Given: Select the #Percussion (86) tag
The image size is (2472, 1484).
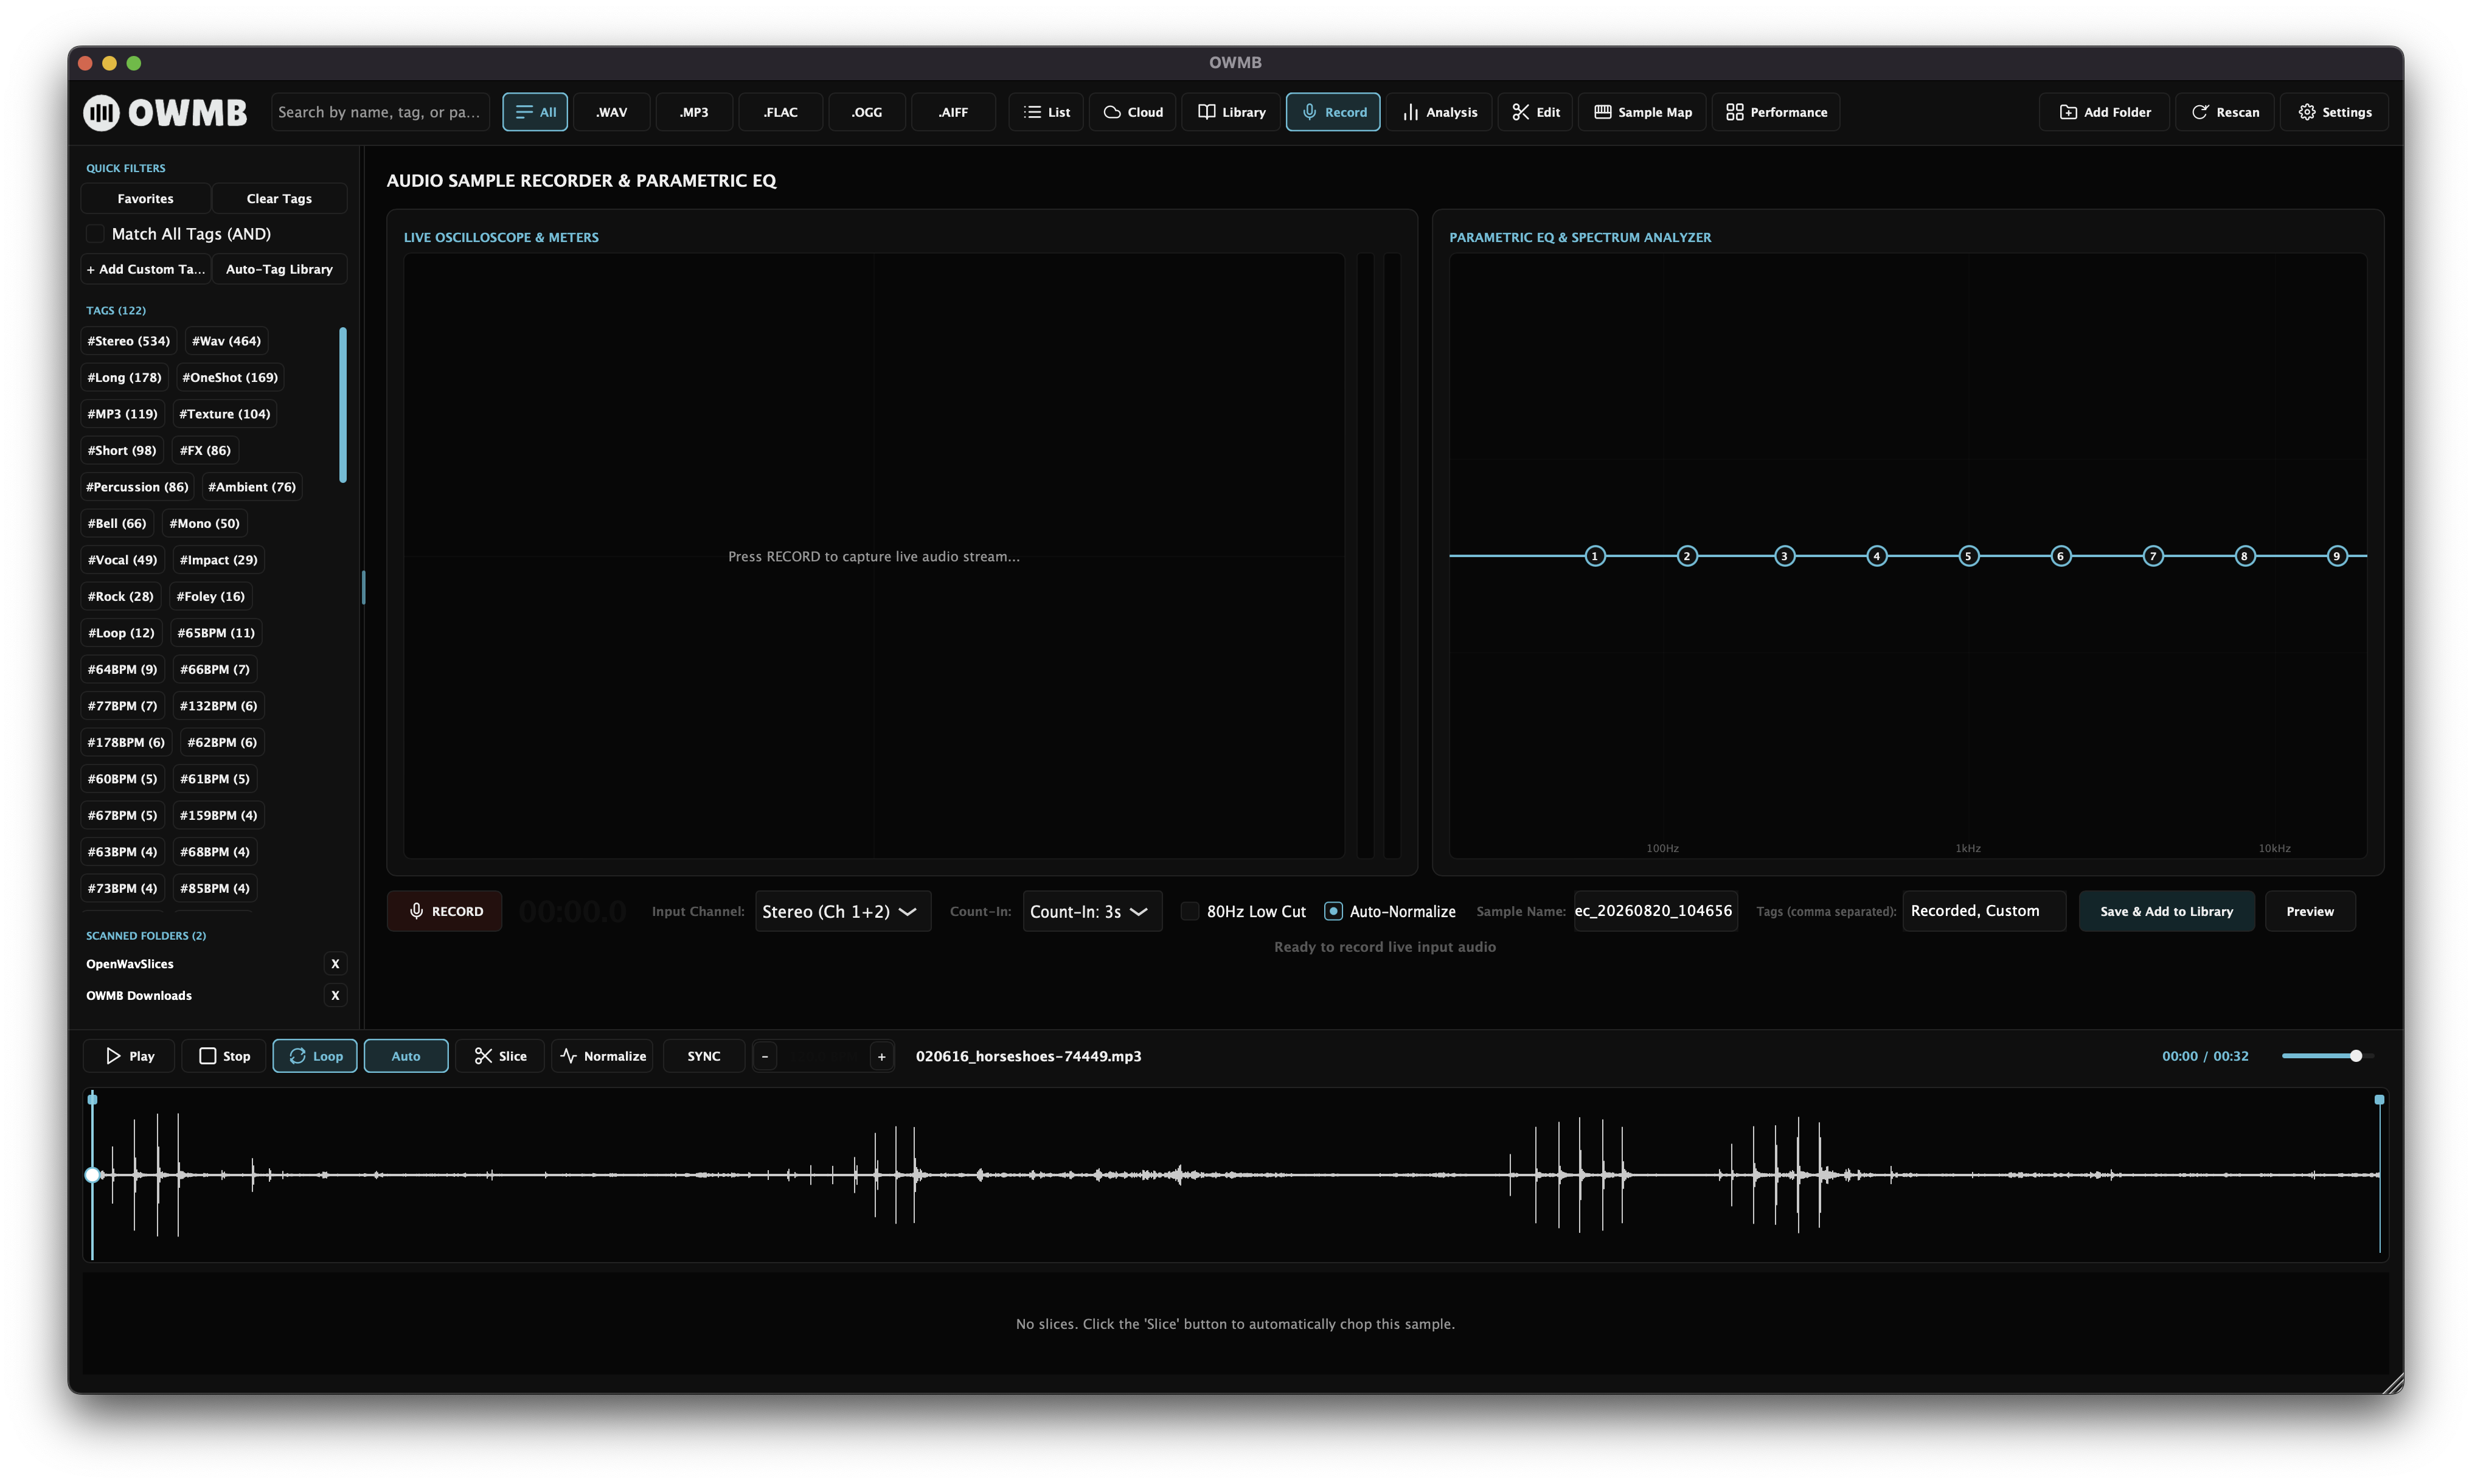Looking at the screenshot, I should (x=137, y=487).
